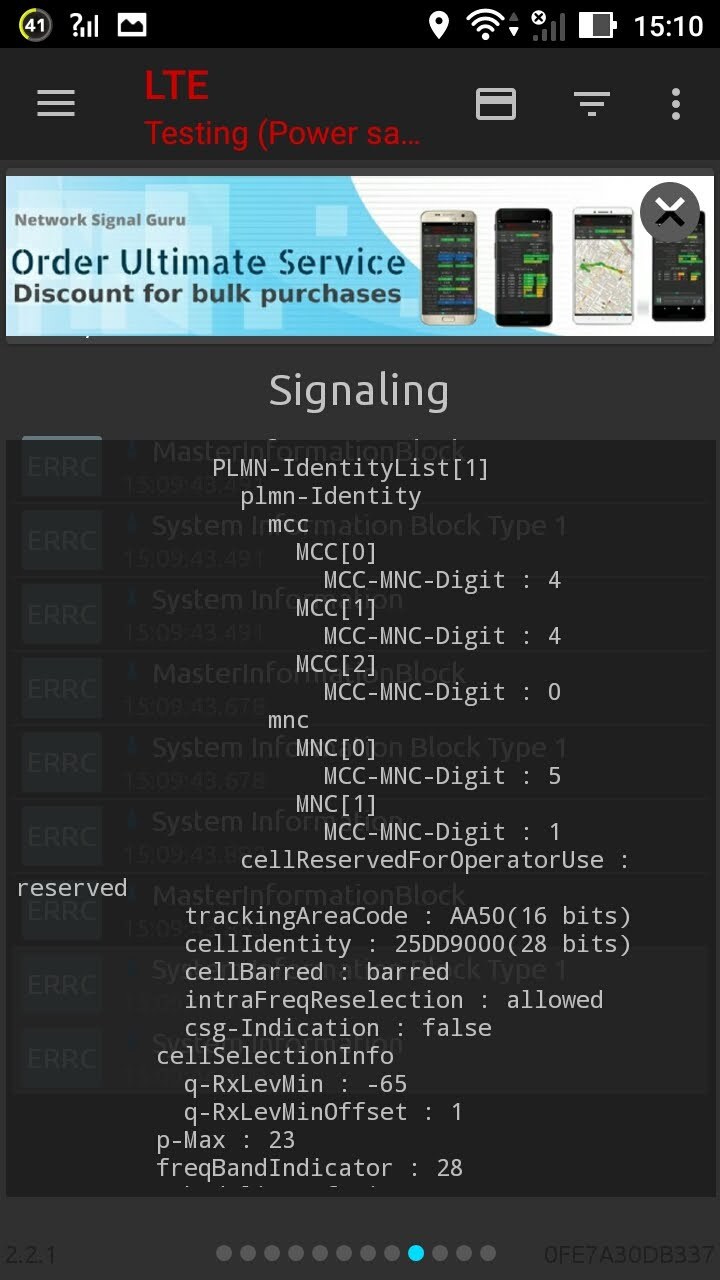Tap the Signaling section heading
The height and width of the screenshot is (1280, 720).
click(359, 390)
